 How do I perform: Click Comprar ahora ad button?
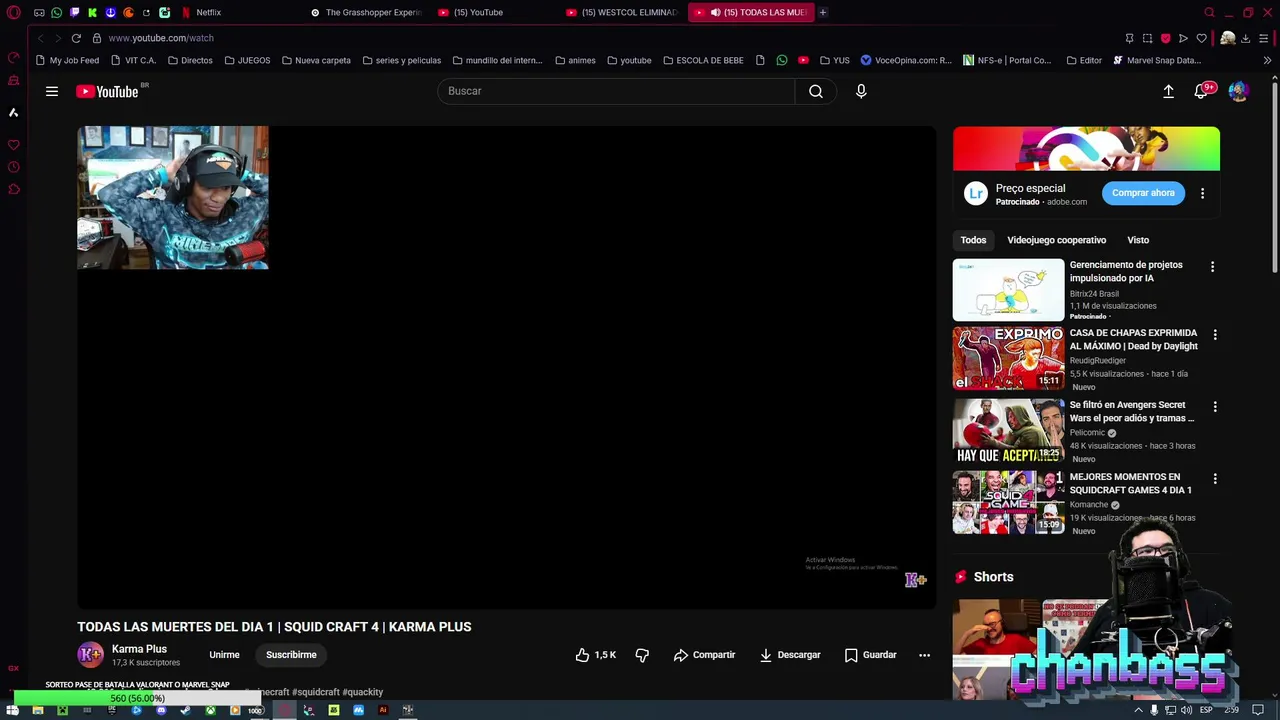[1143, 193]
